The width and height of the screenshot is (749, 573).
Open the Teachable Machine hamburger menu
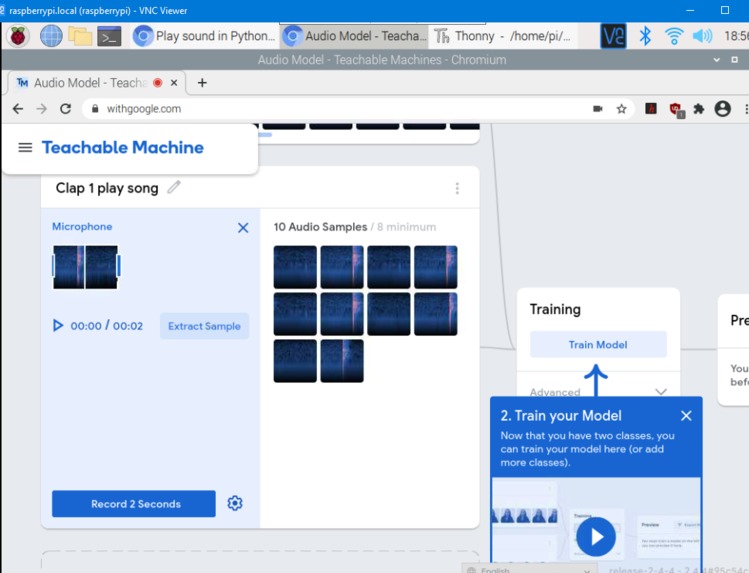click(x=25, y=148)
